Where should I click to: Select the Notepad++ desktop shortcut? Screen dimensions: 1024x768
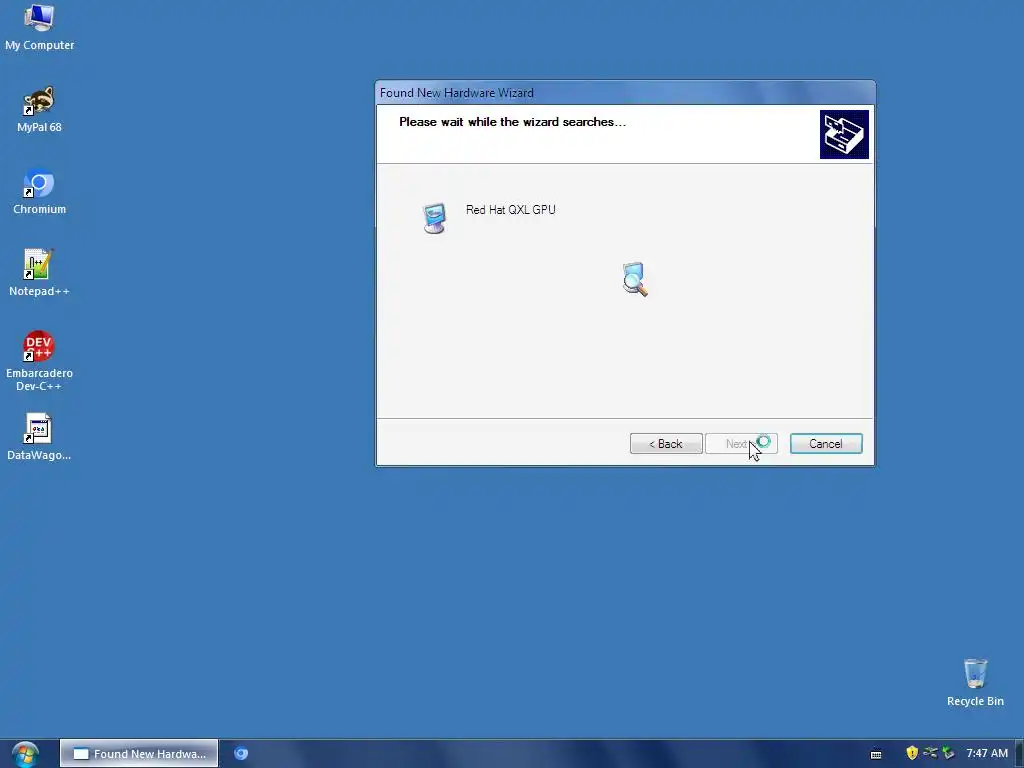coord(39,274)
